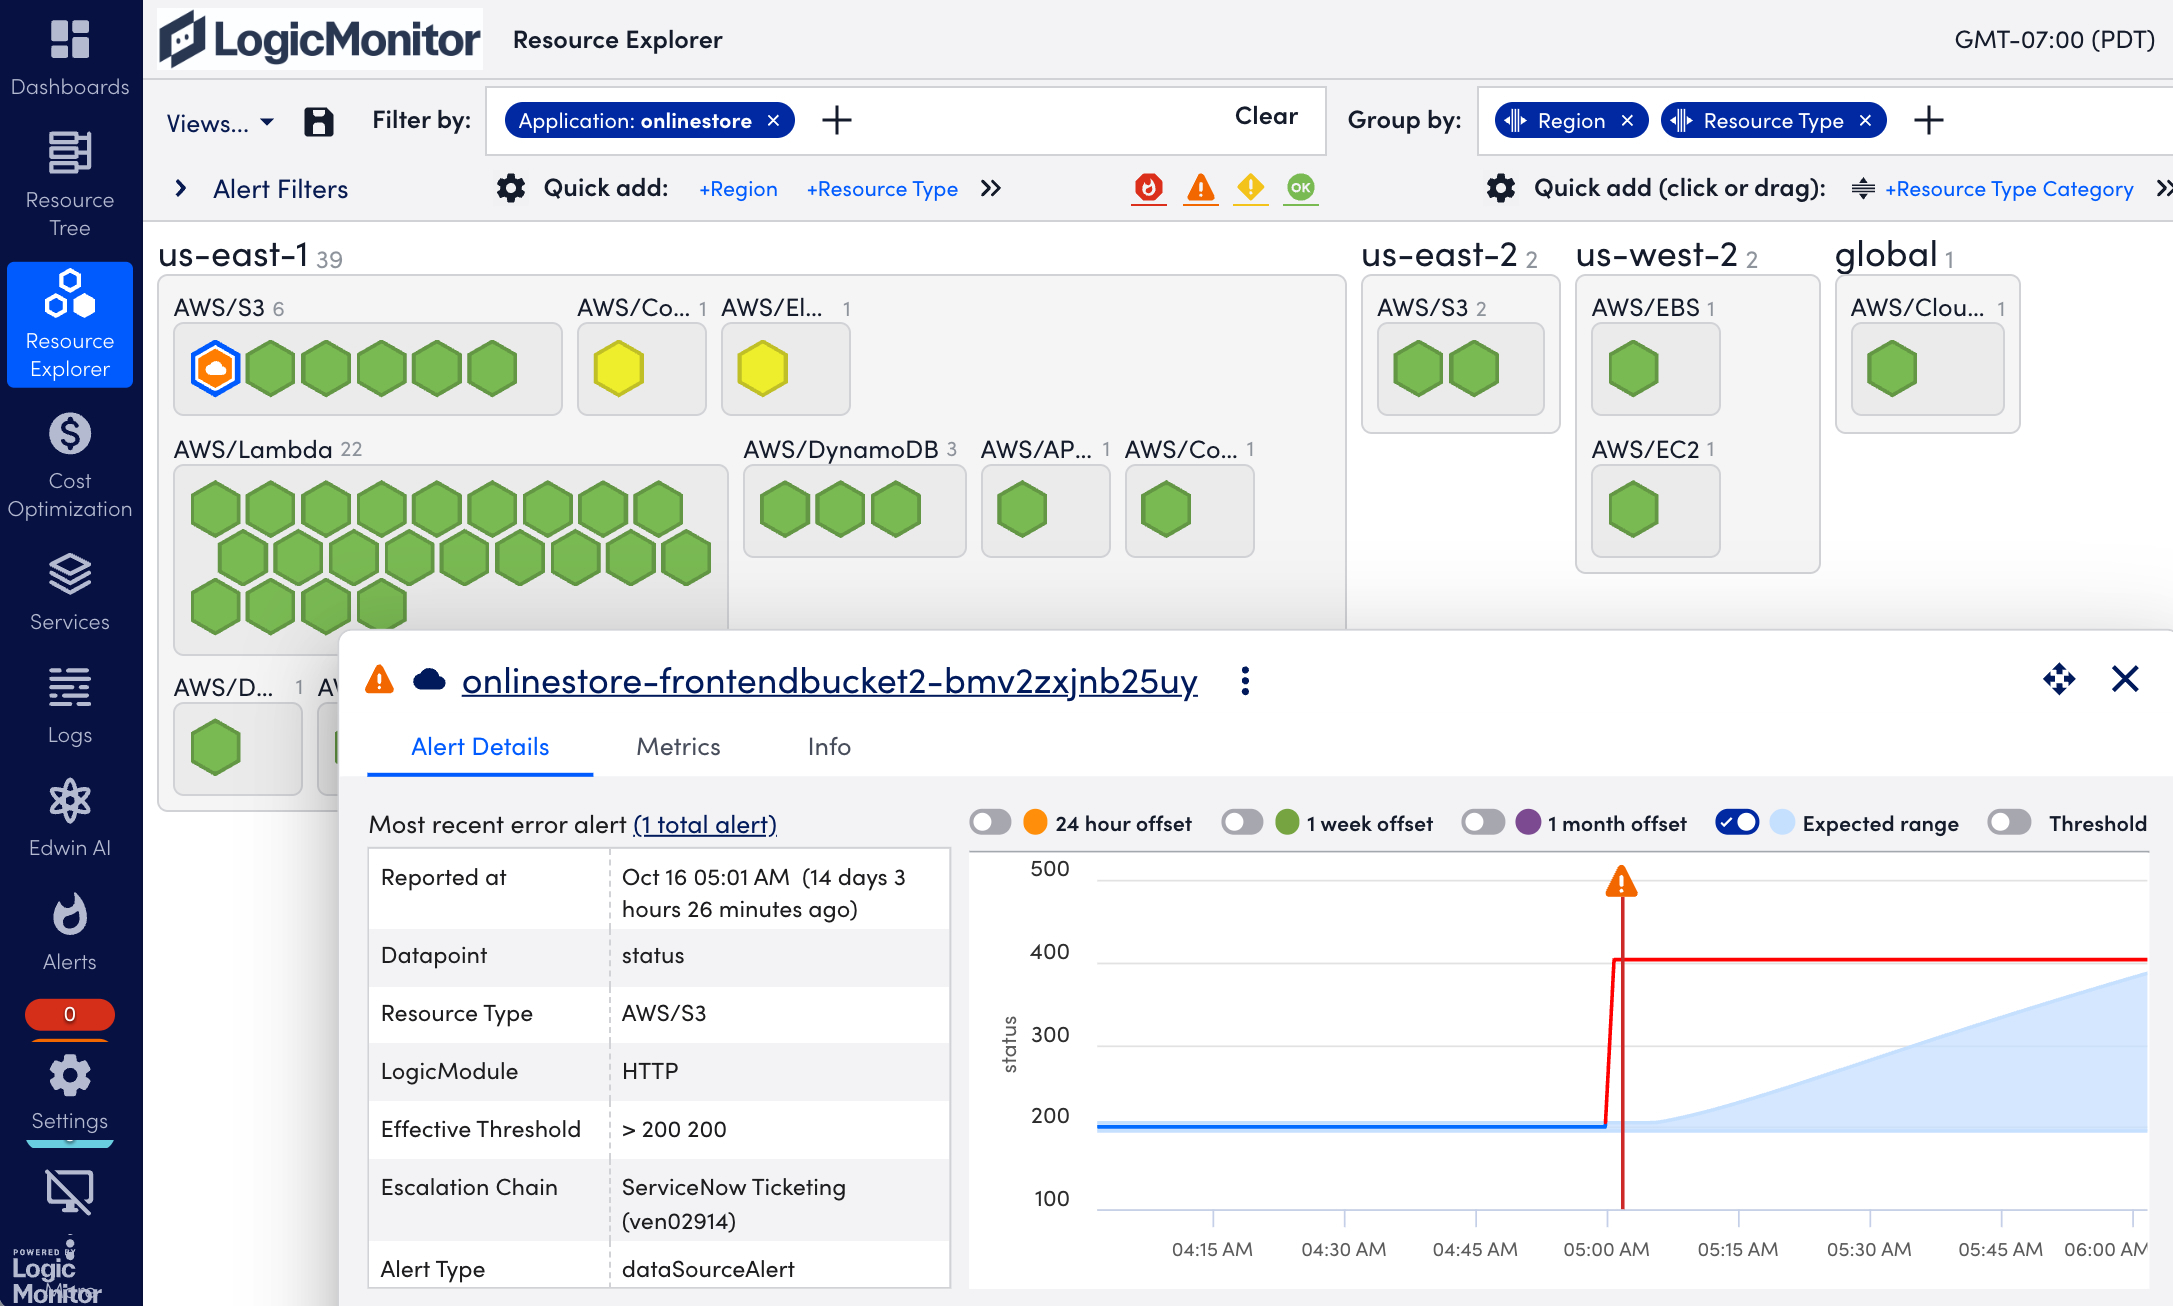Image resolution: width=2173 pixels, height=1306 pixels.
Task: Click the 1 week offset green swatch
Action: pyautogui.click(x=1288, y=822)
